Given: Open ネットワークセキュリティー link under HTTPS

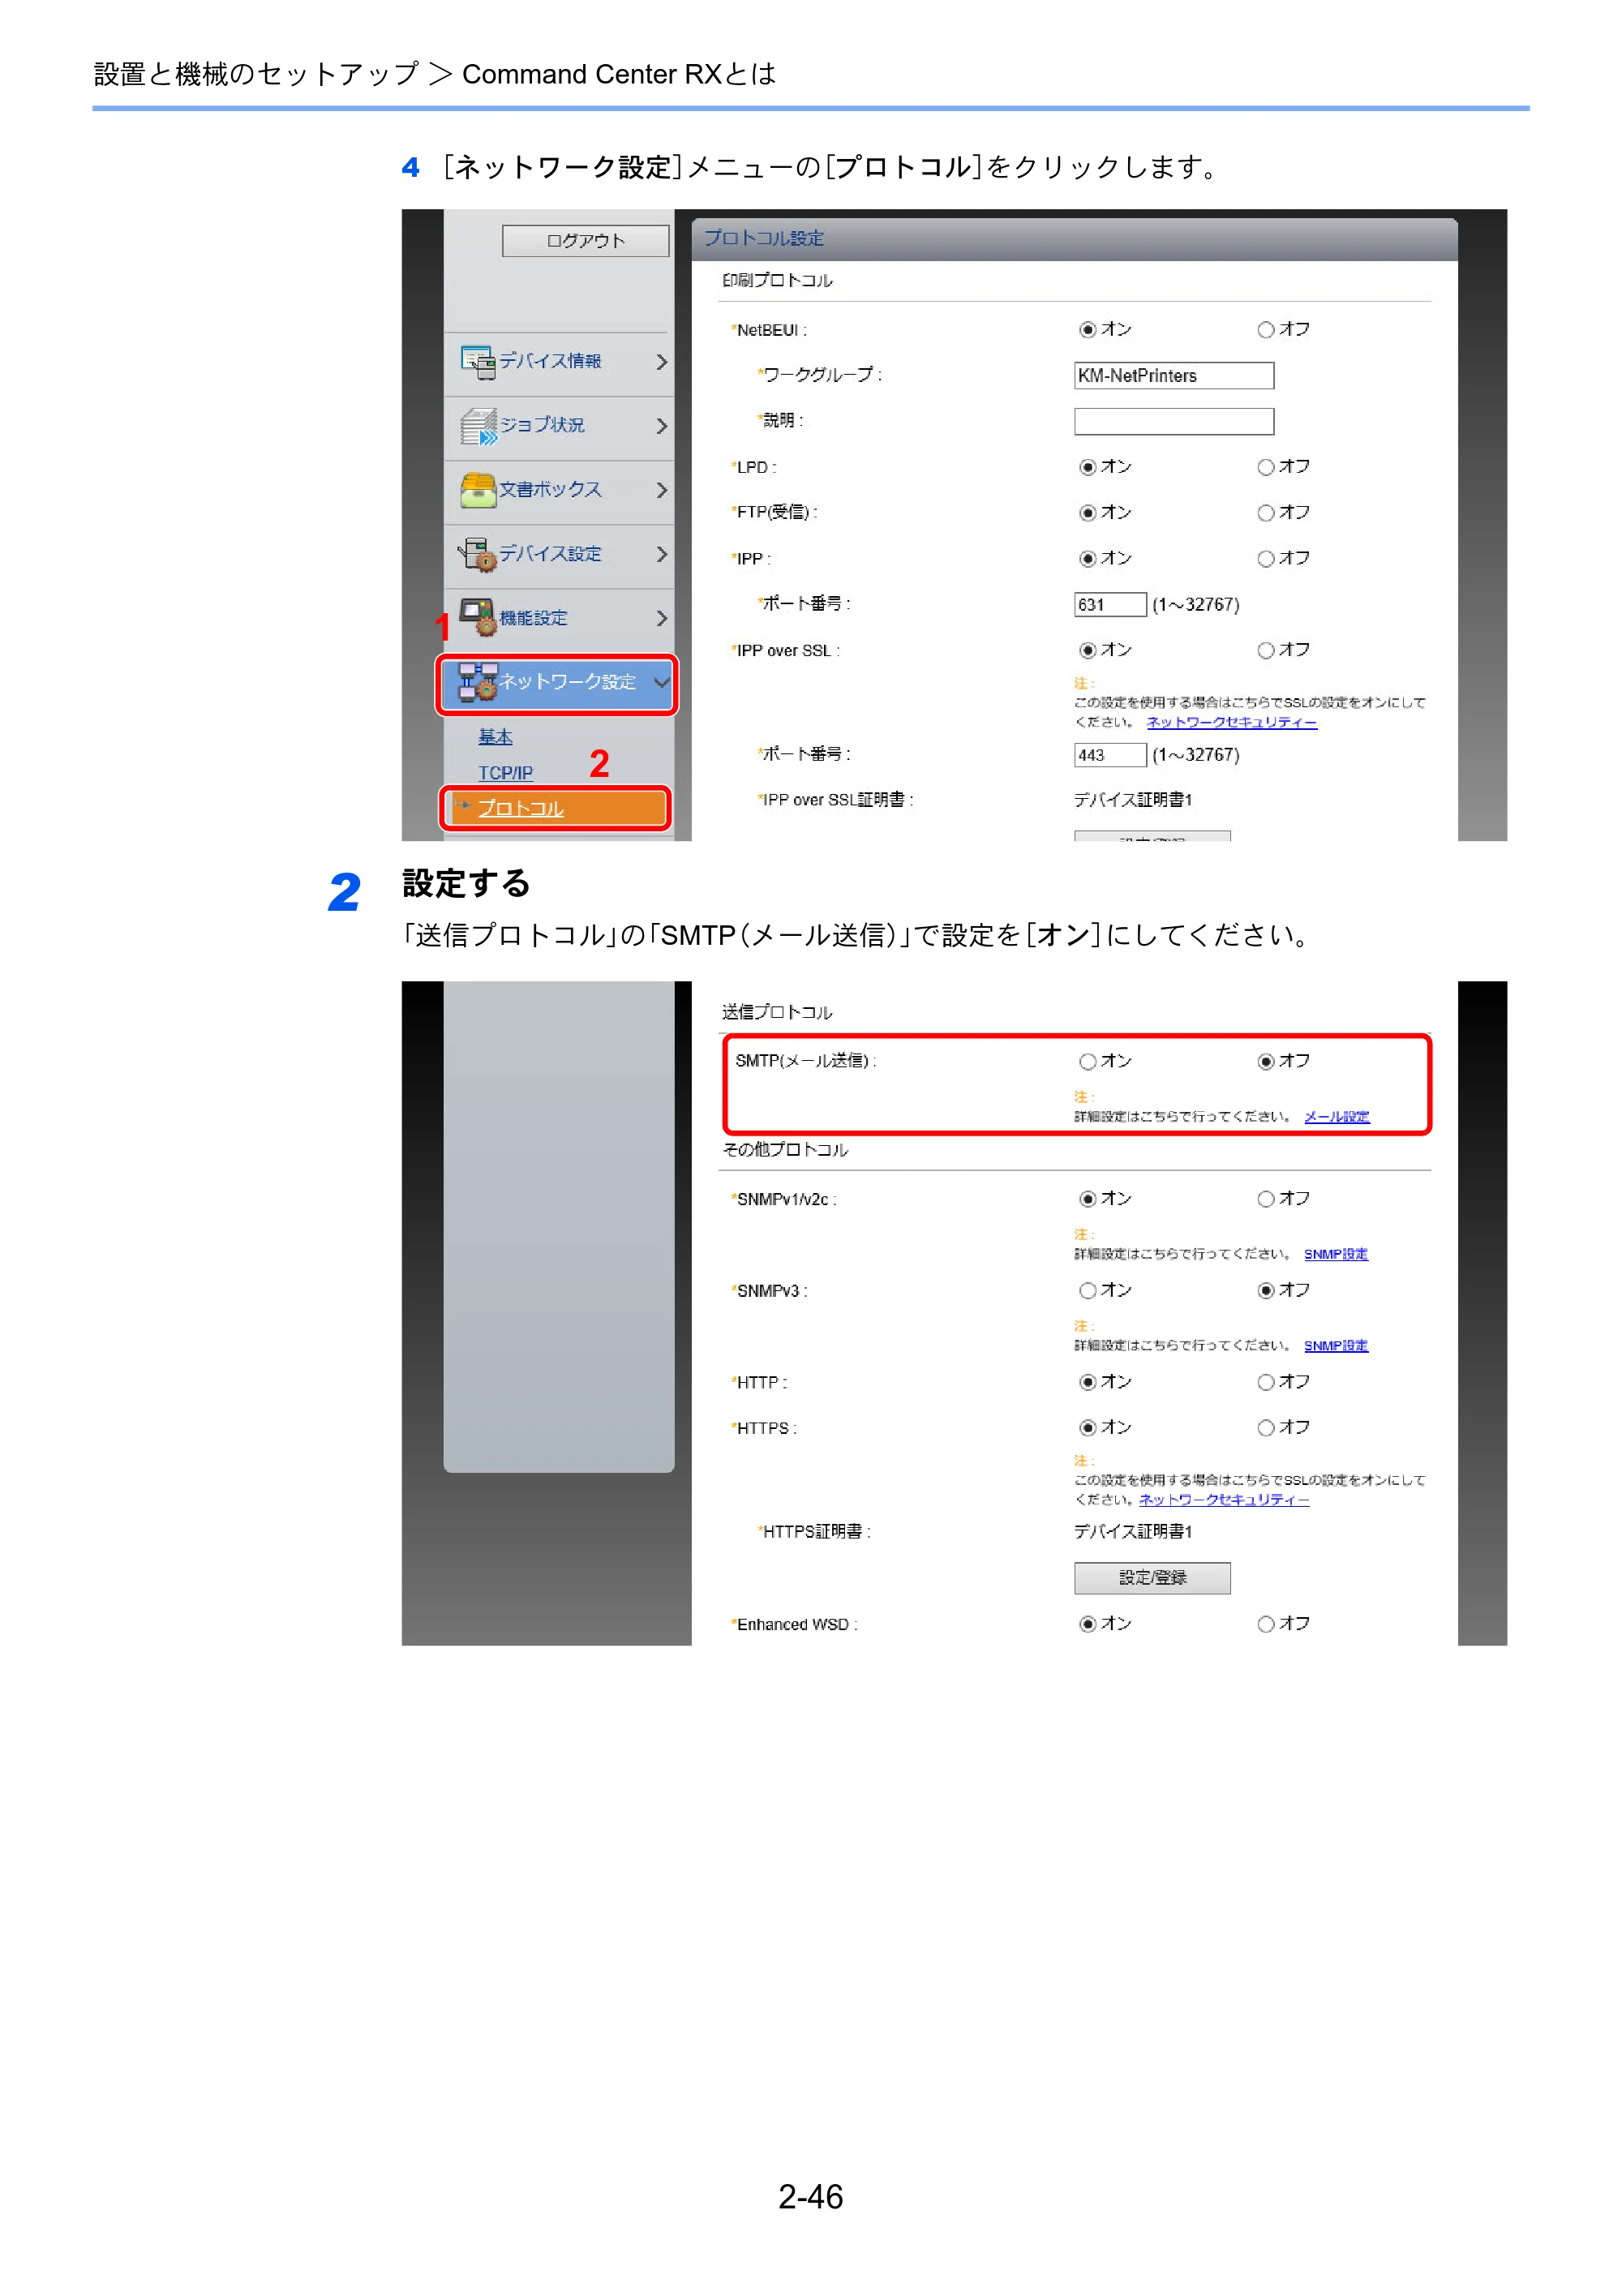Looking at the screenshot, I should (1224, 1500).
